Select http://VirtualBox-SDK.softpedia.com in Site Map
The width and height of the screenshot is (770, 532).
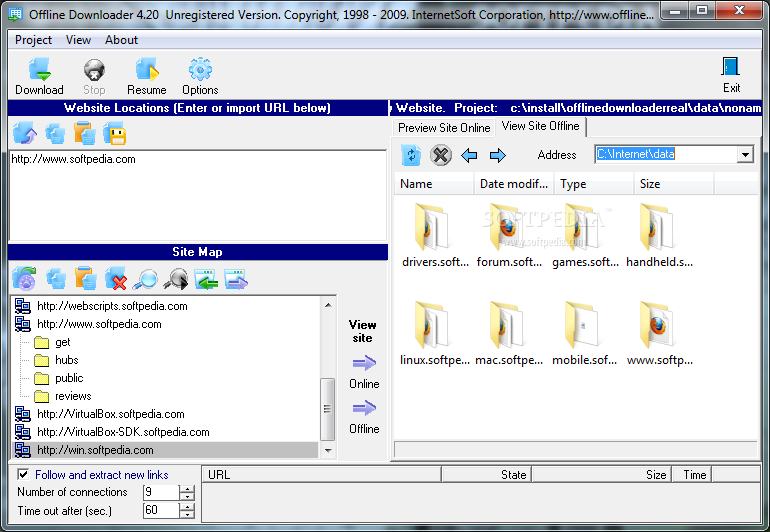click(123, 432)
